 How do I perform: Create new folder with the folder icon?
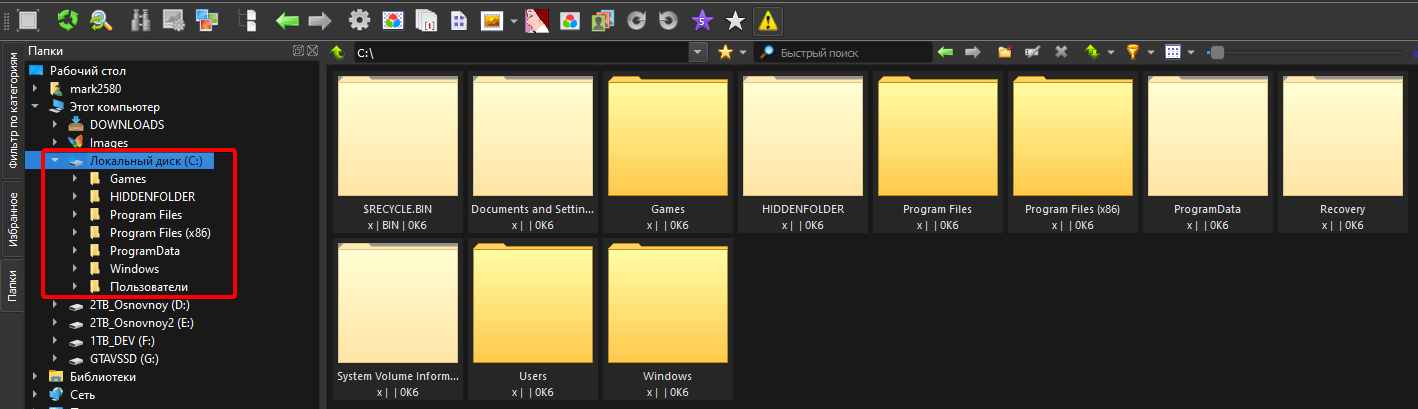point(1005,52)
